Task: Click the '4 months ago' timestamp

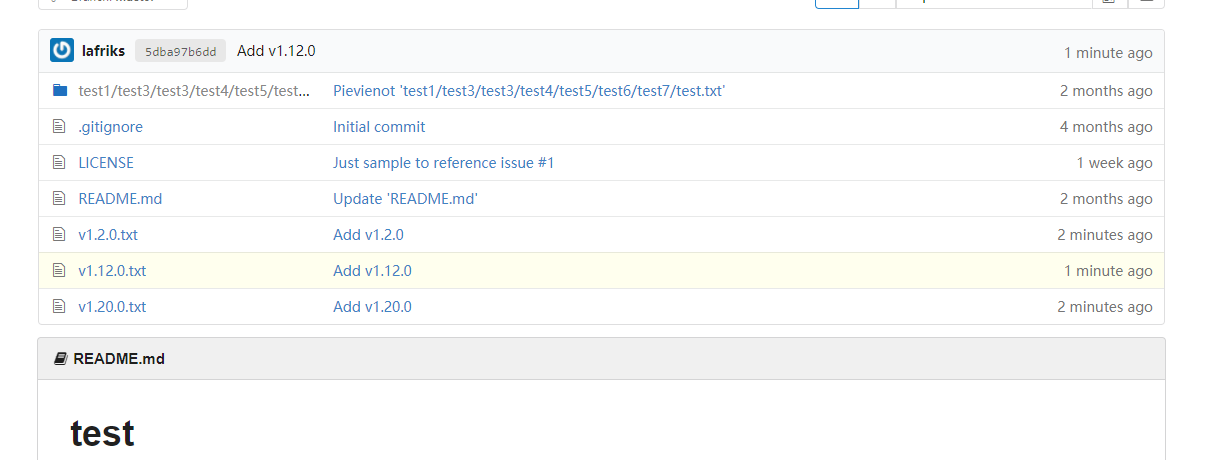Action: coord(1106,127)
